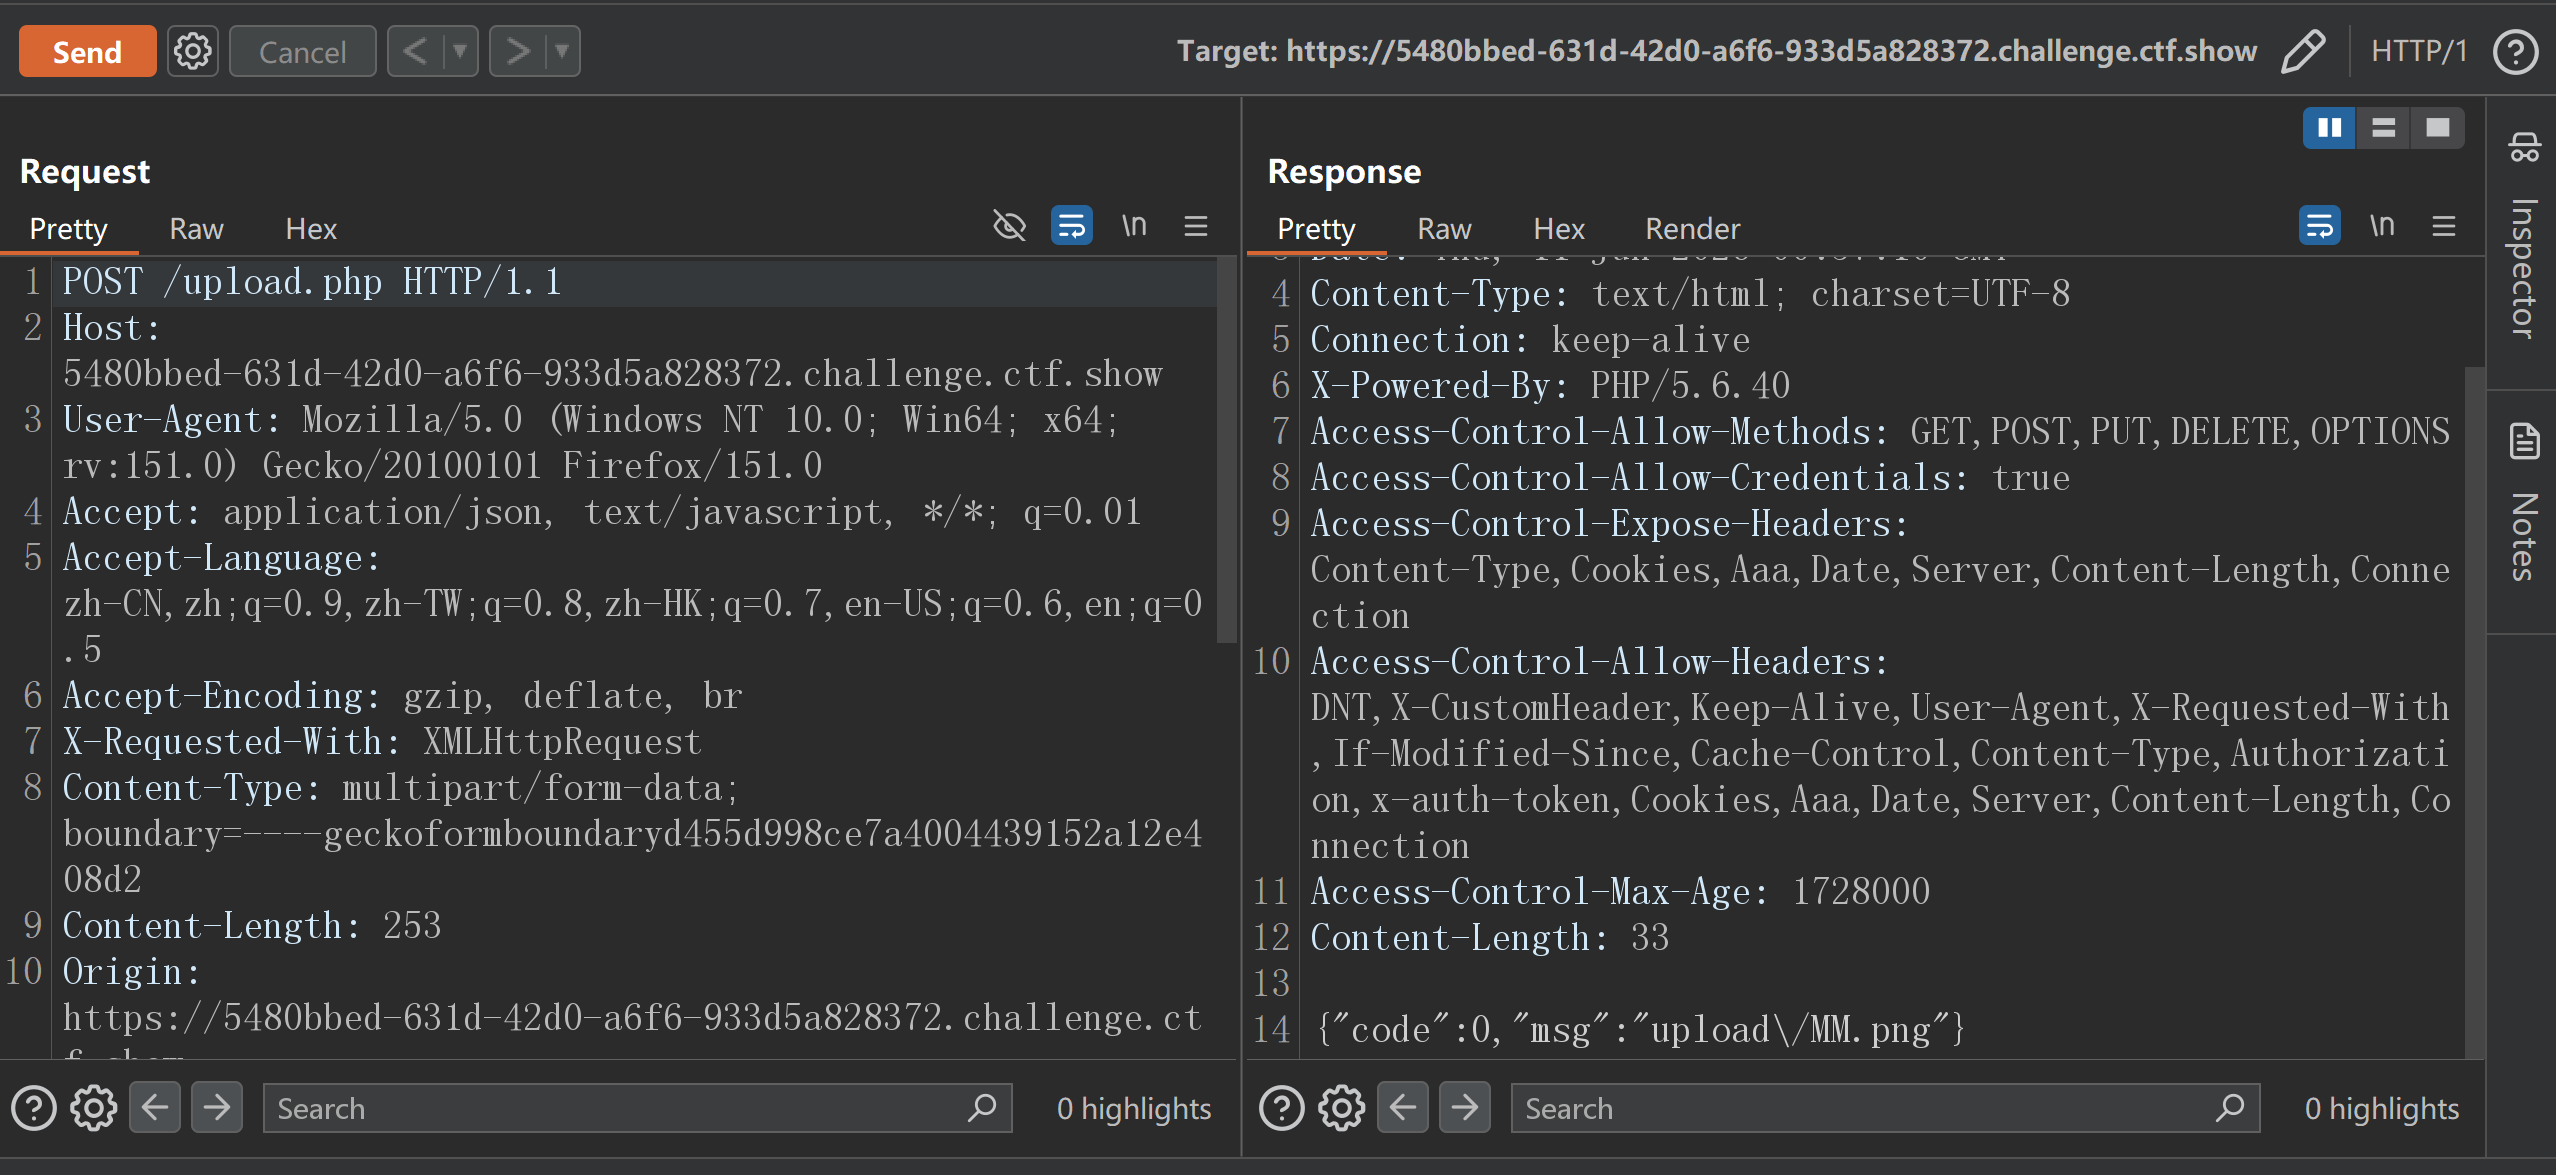
Task: Open the send options gear icon
Action: (x=192, y=51)
